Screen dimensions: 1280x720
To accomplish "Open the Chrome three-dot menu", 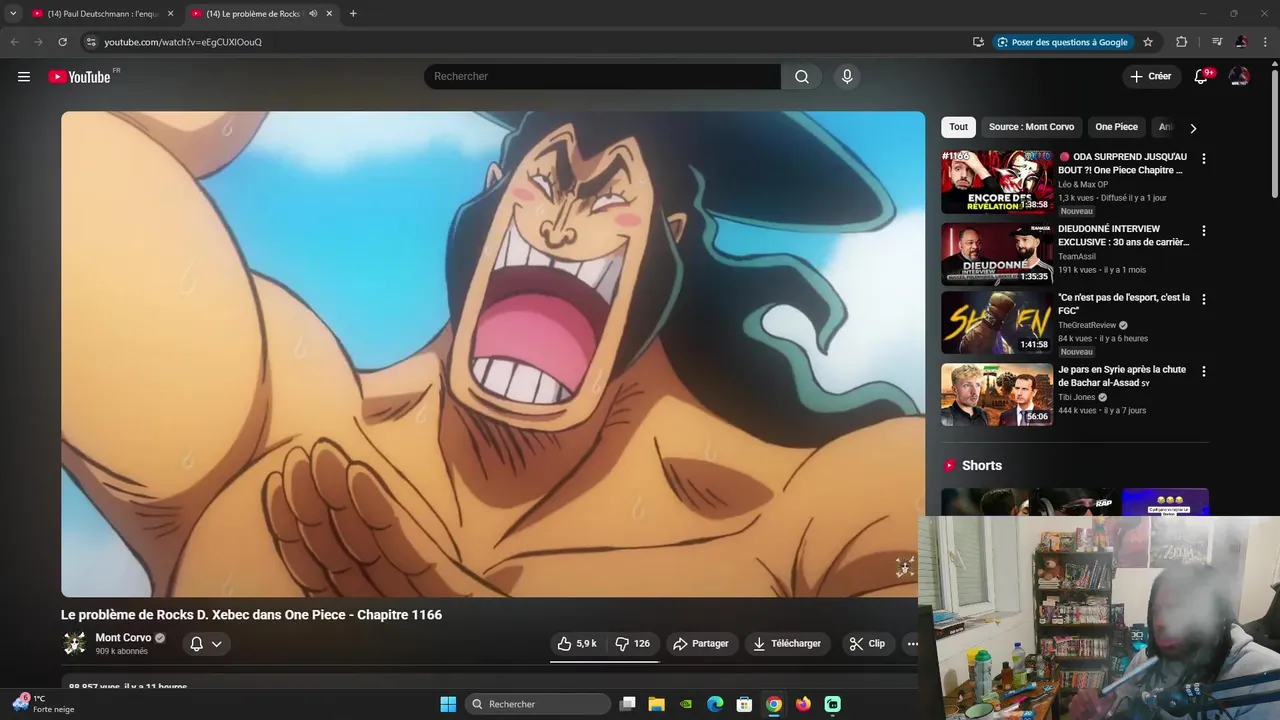I will 1266,42.
